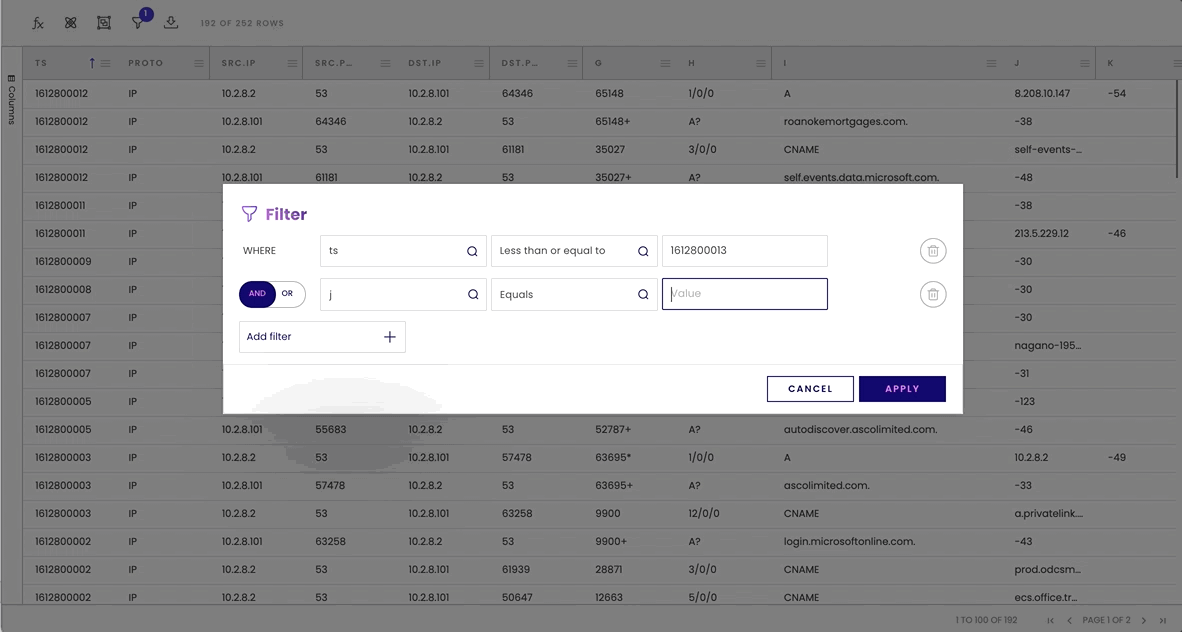Open the PROTO column menu icon
The height and width of the screenshot is (632, 1182).
pyautogui.click(x=199, y=63)
